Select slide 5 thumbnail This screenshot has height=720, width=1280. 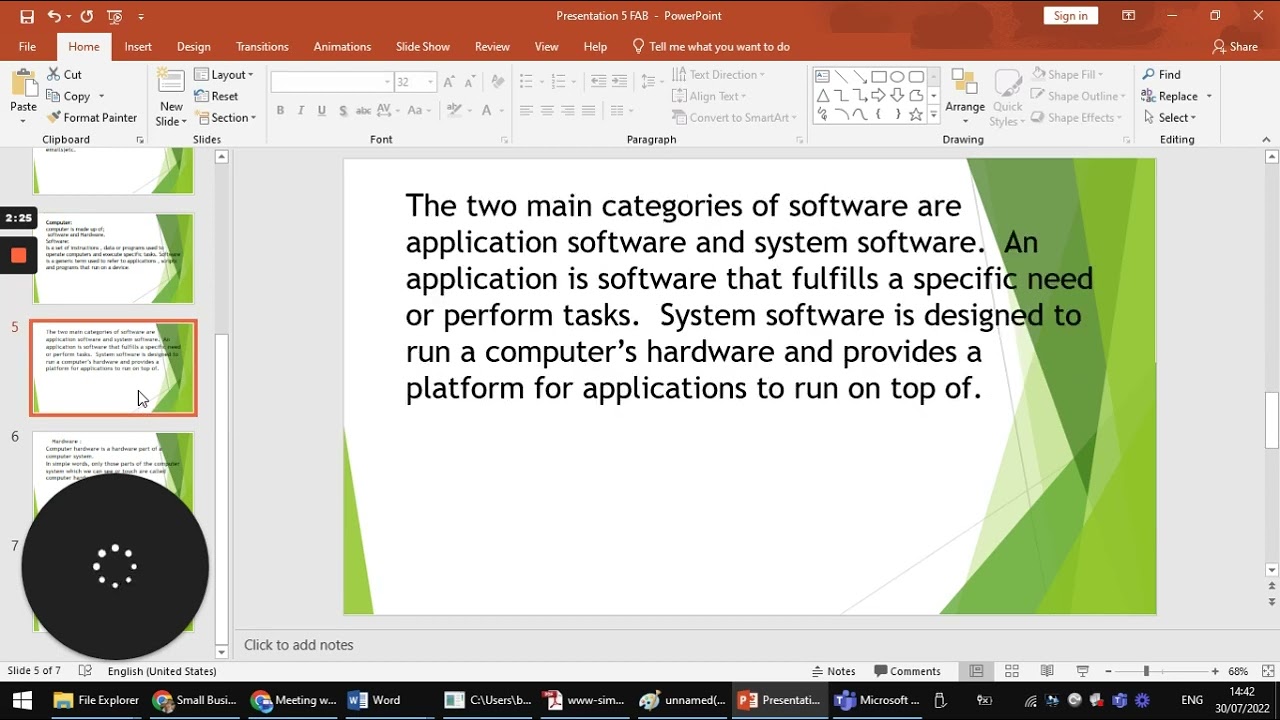[x=113, y=368]
